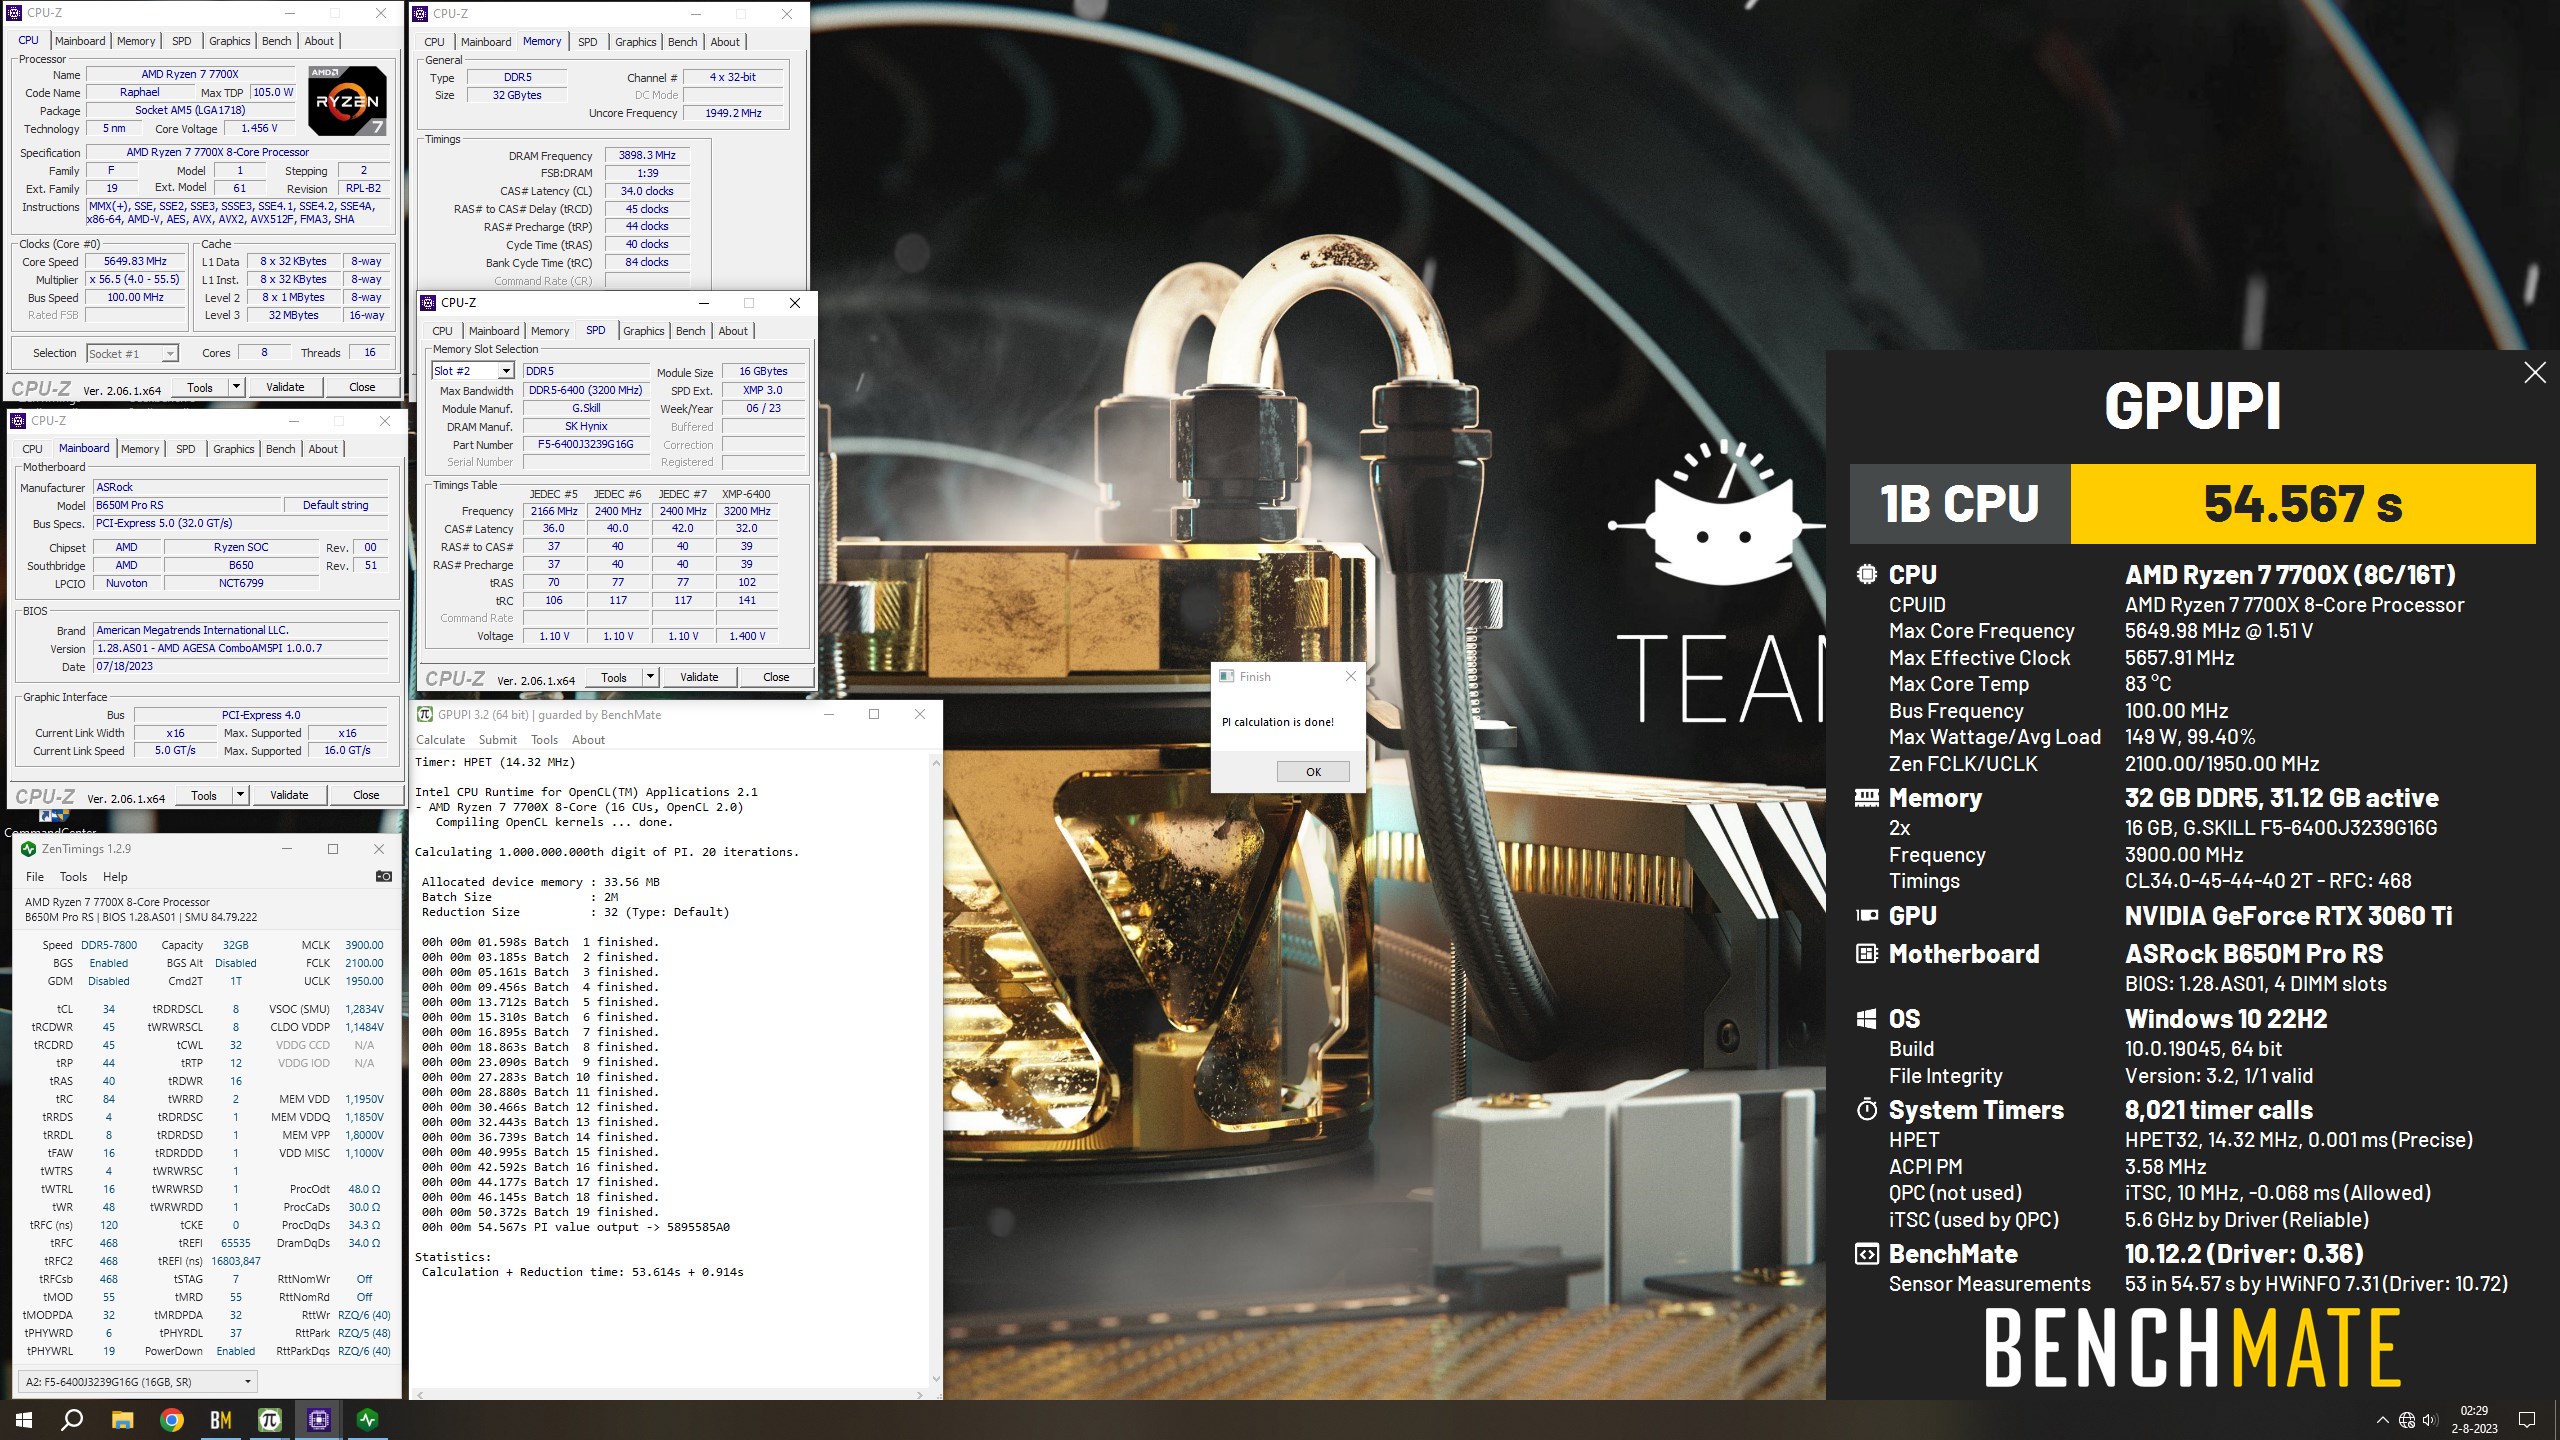The height and width of the screenshot is (1440, 2560).
Task: Click DRAM Frequency value 3898.3 MHz
Action: point(647,155)
